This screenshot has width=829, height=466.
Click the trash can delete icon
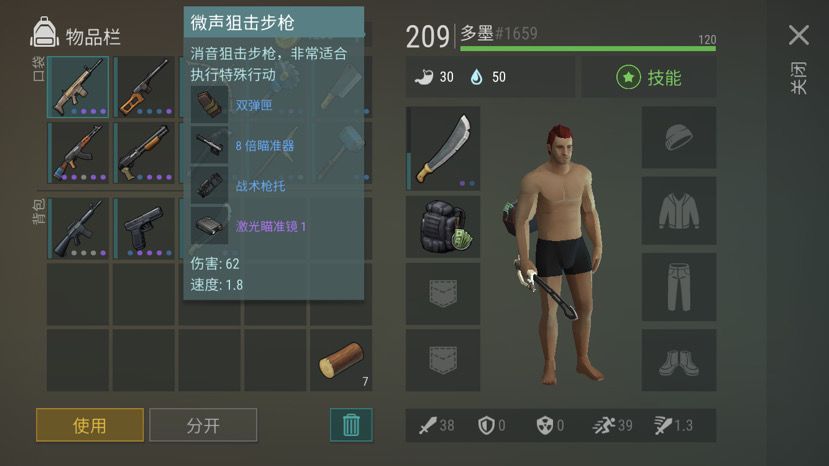[x=351, y=425]
